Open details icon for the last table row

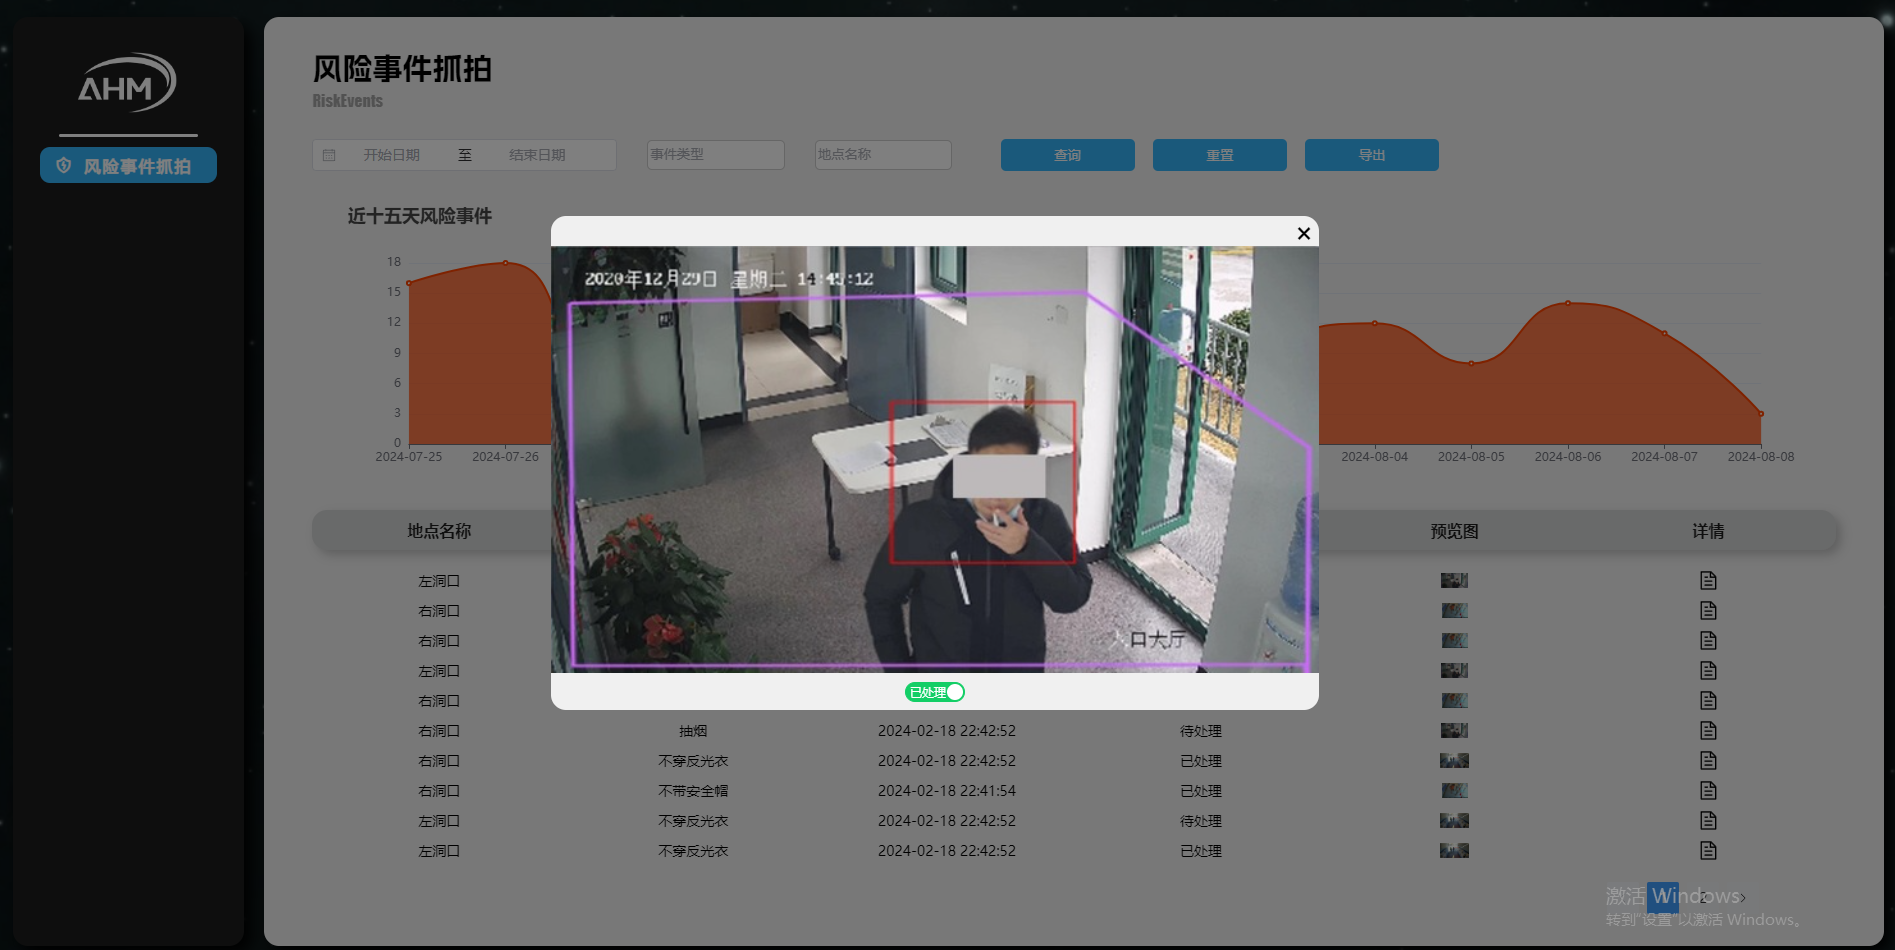coord(1708,850)
